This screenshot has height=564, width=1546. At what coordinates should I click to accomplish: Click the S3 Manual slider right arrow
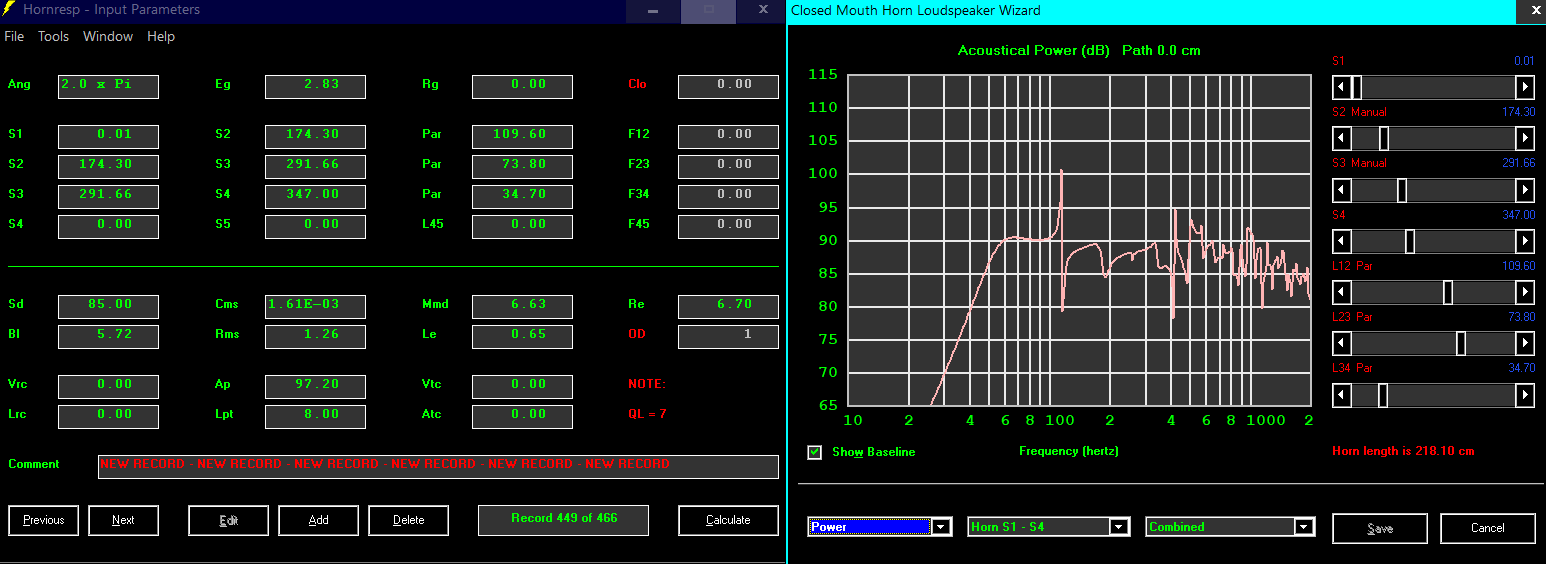pyautogui.click(x=1525, y=190)
